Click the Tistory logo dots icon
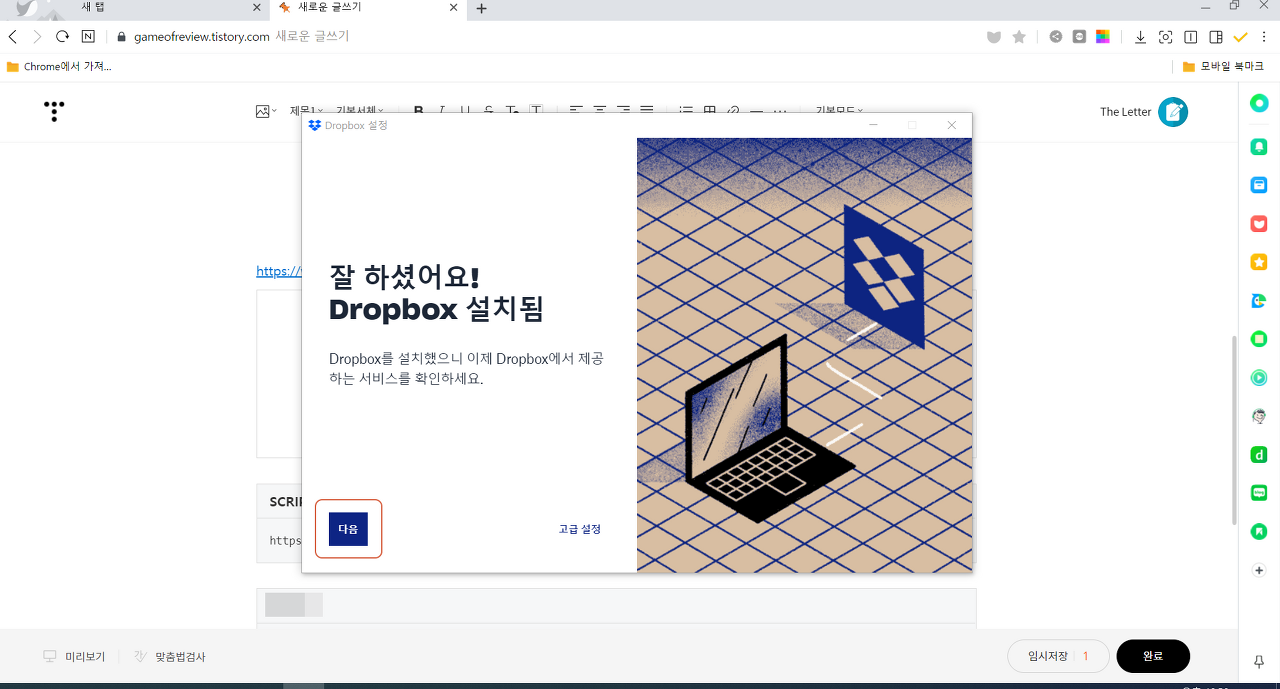Viewport: 1280px width, 689px height. (x=54, y=111)
